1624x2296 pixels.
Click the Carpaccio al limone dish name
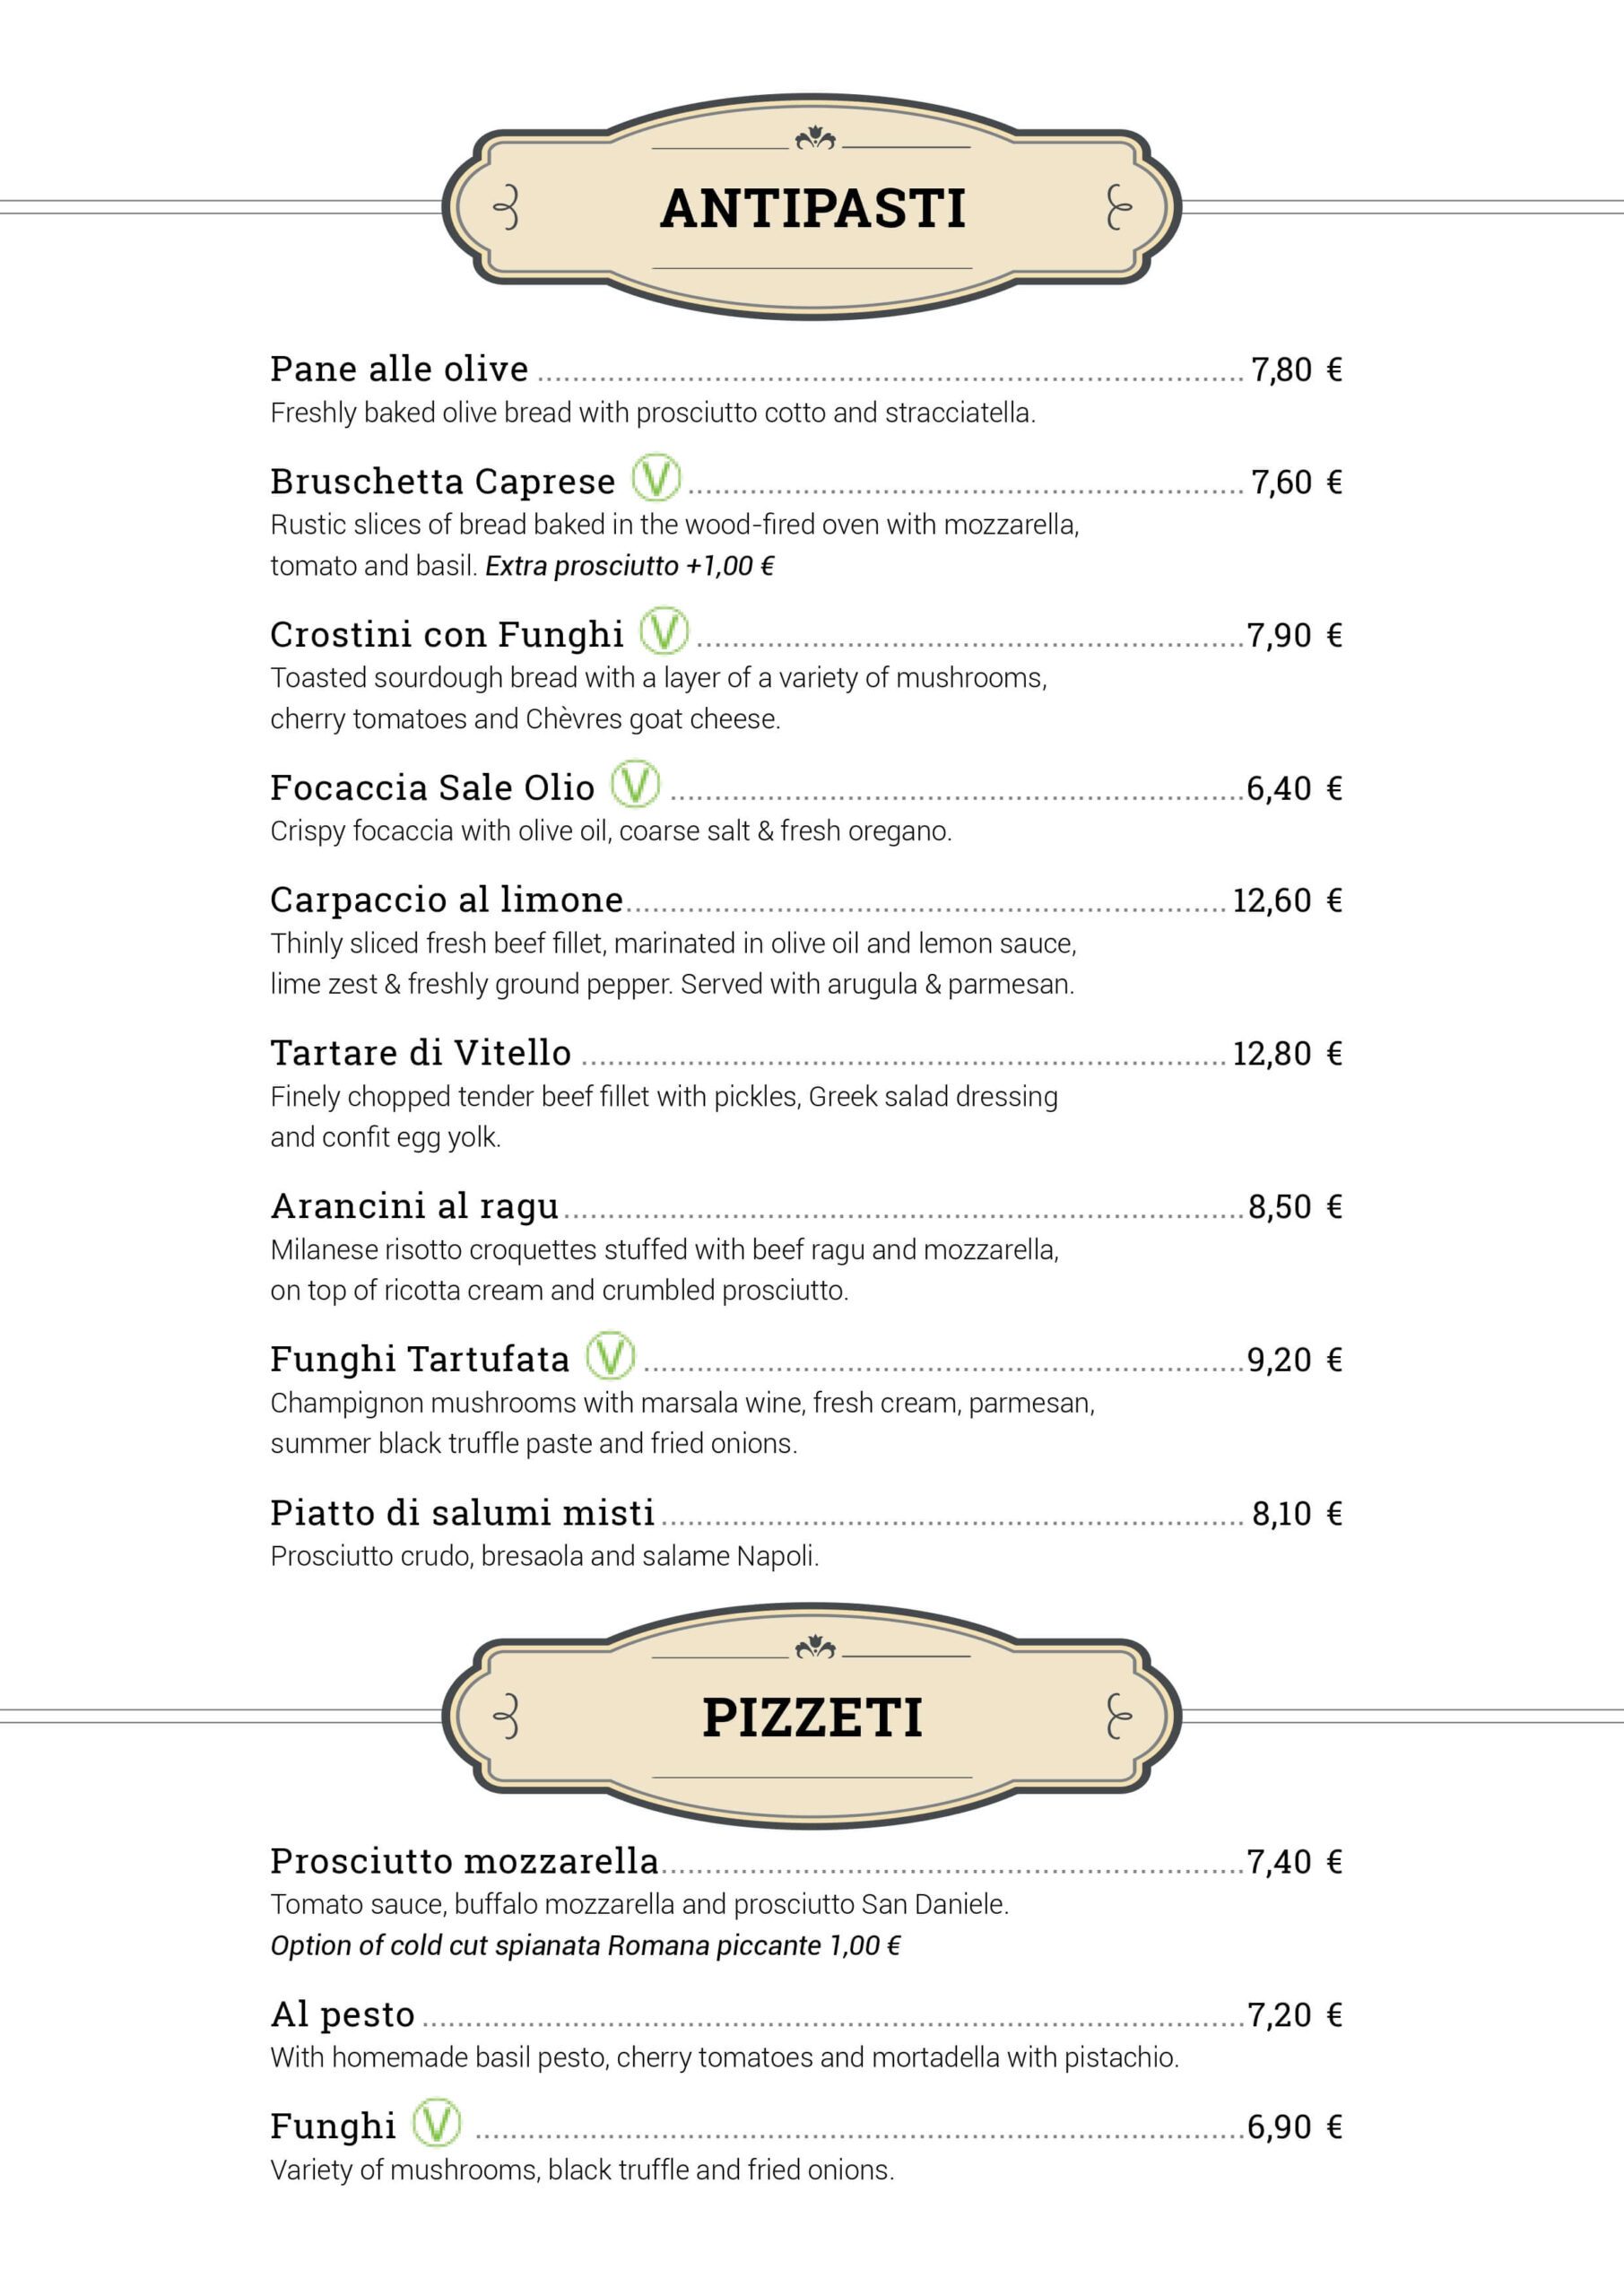[x=446, y=900]
